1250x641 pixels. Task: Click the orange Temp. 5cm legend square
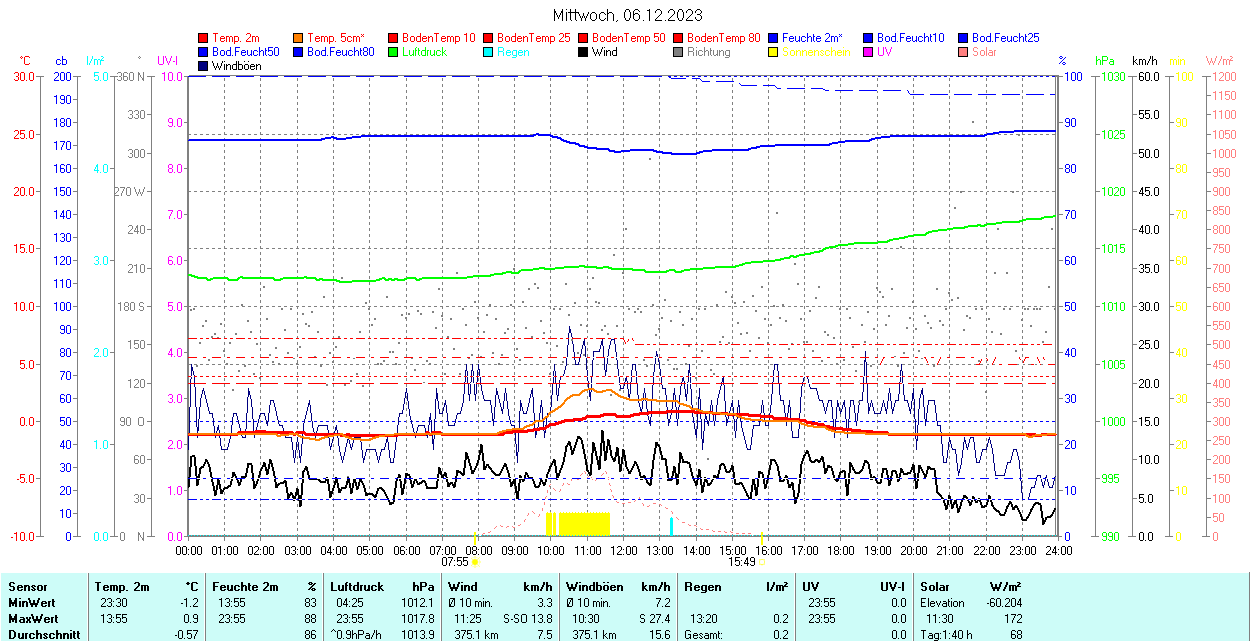point(300,38)
